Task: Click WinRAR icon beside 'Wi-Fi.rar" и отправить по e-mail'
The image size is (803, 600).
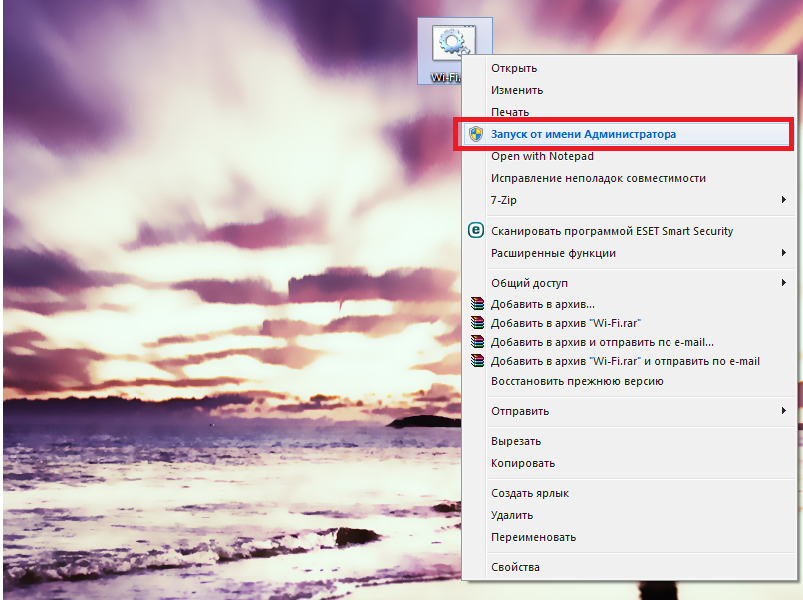Action: pos(477,360)
